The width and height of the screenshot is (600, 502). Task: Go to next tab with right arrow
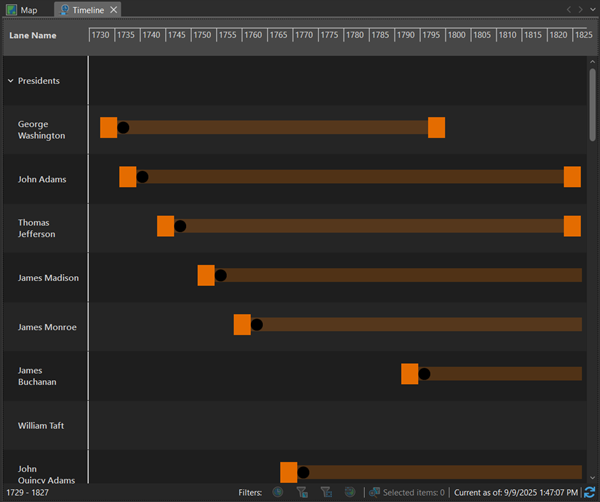[580, 10]
